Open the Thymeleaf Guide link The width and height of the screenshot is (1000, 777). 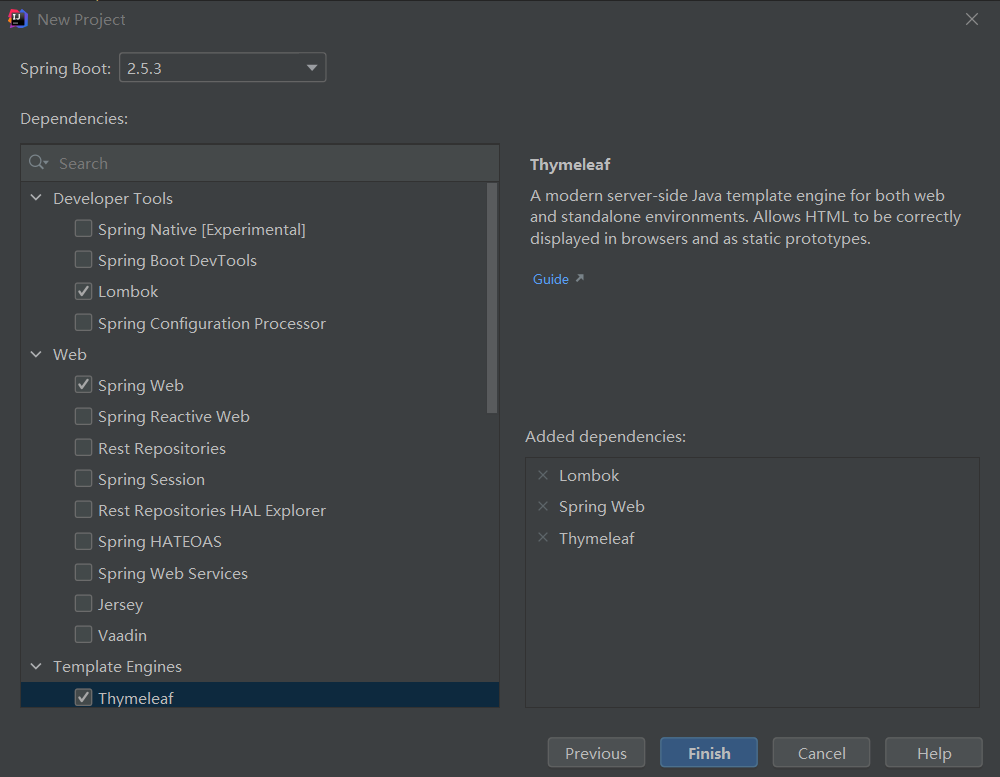coord(550,279)
